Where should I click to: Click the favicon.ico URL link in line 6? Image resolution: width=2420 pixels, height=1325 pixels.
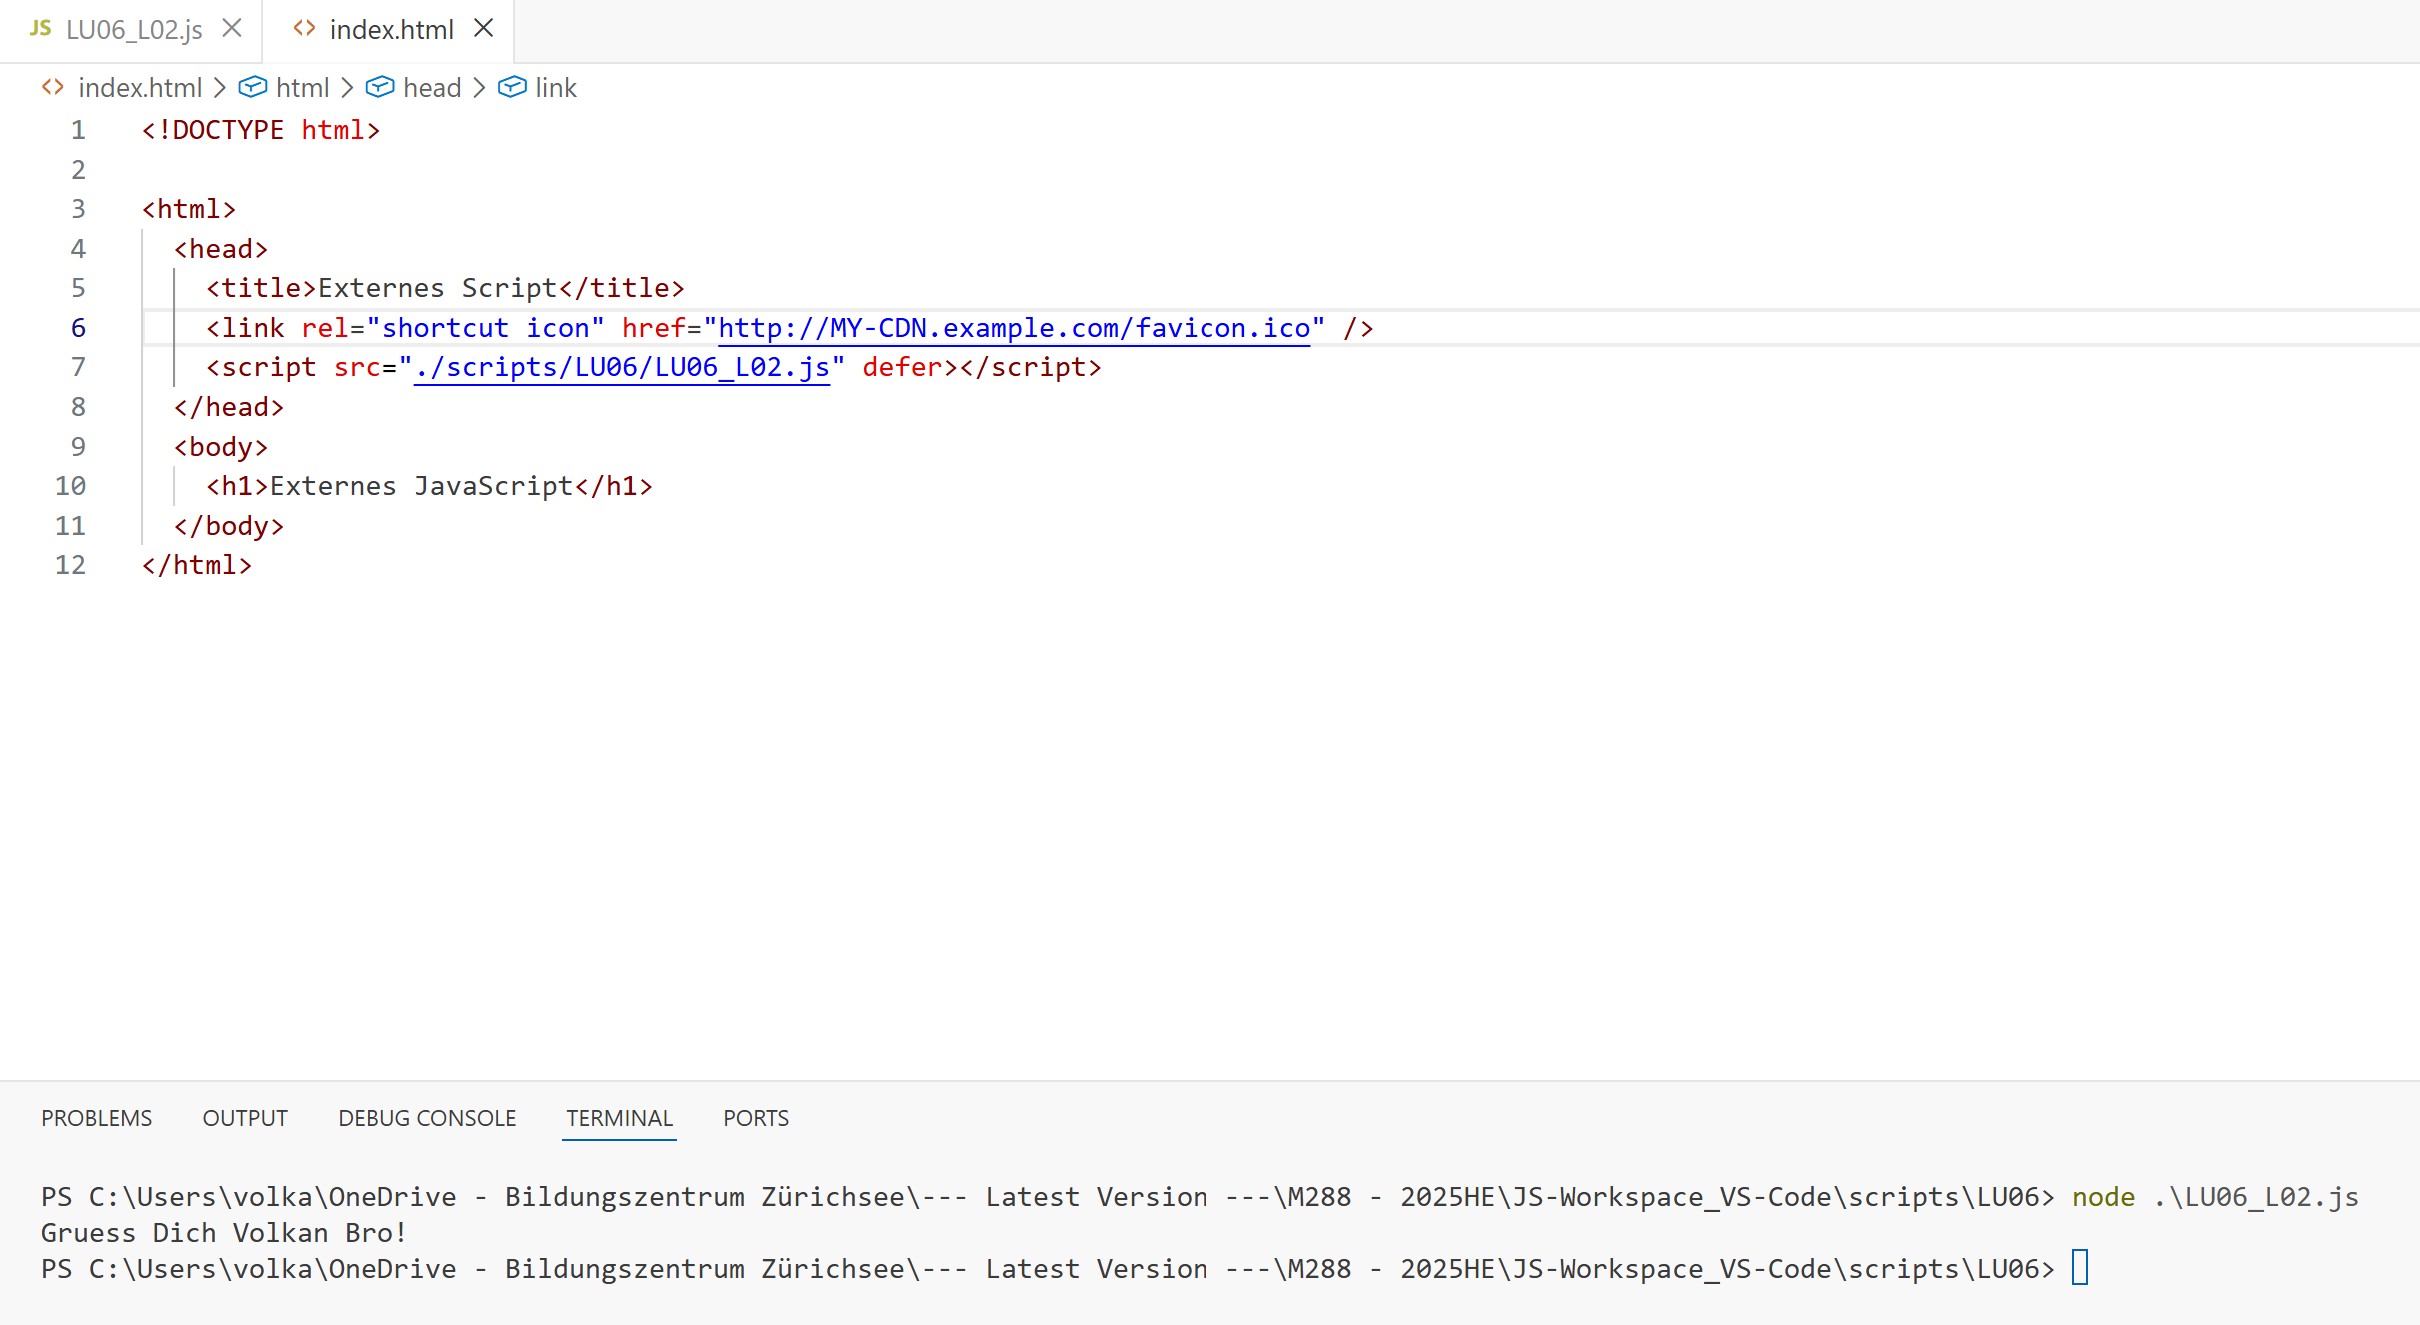coord(1013,328)
